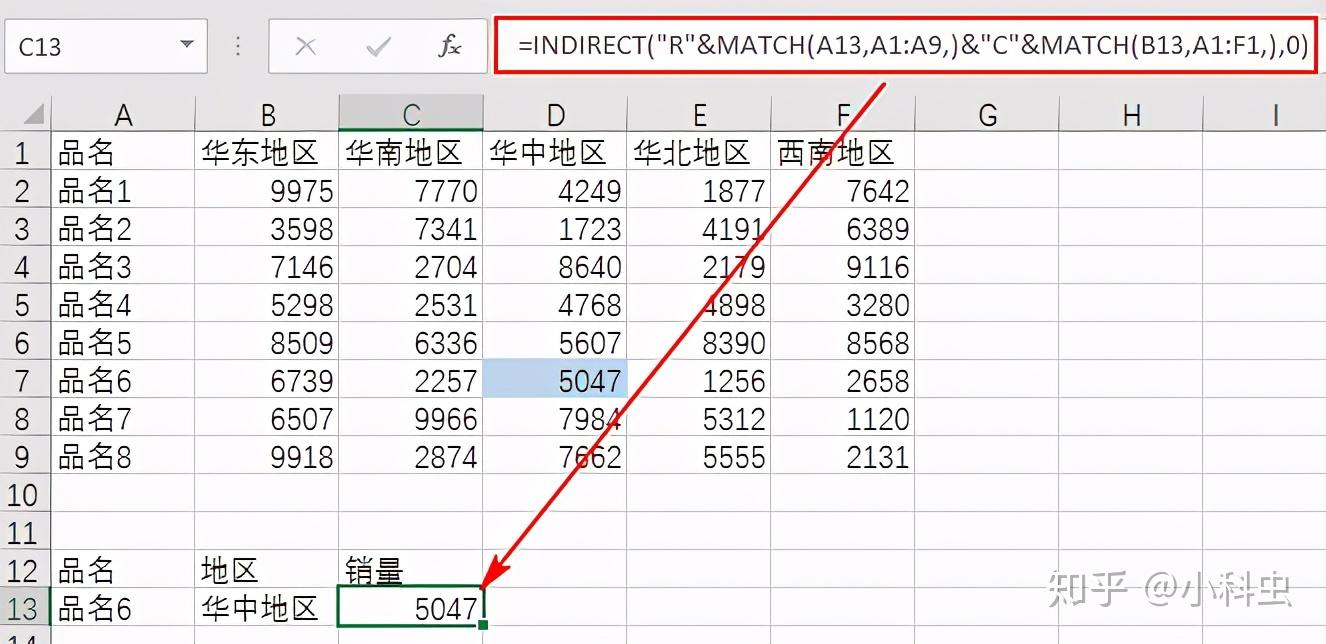1326x644 pixels.
Task: Click the 西南地区 header cell
Action: pos(843,152)
